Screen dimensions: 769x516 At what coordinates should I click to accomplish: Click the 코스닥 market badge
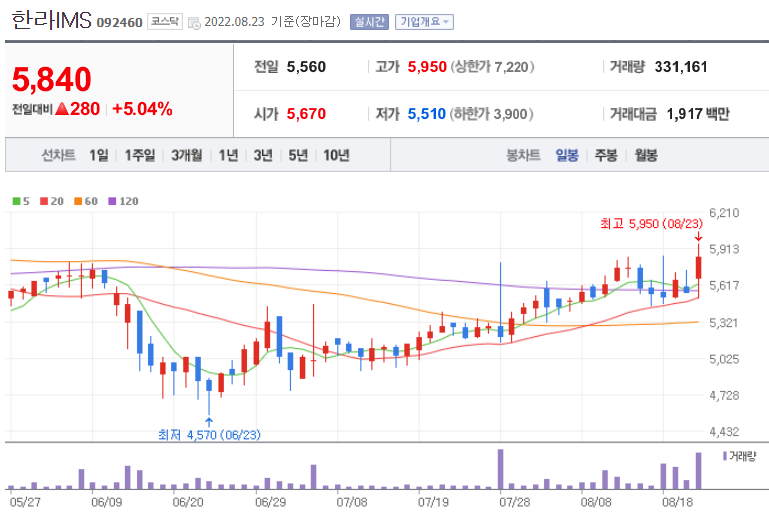pos(165,22)
